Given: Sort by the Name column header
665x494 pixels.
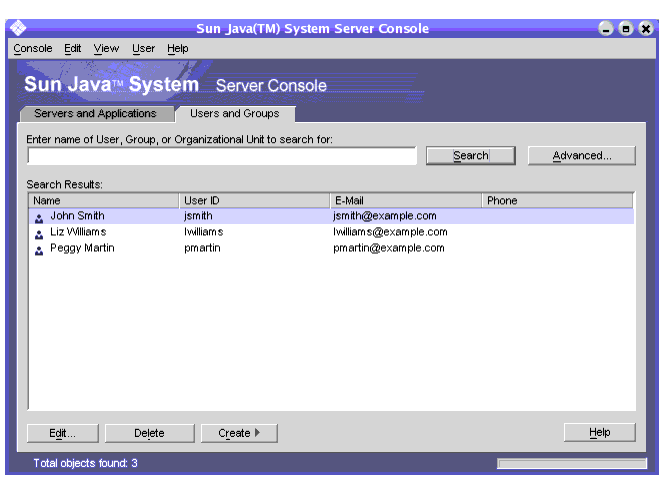Looking at the screenshot, I should (x=104, y=201).
